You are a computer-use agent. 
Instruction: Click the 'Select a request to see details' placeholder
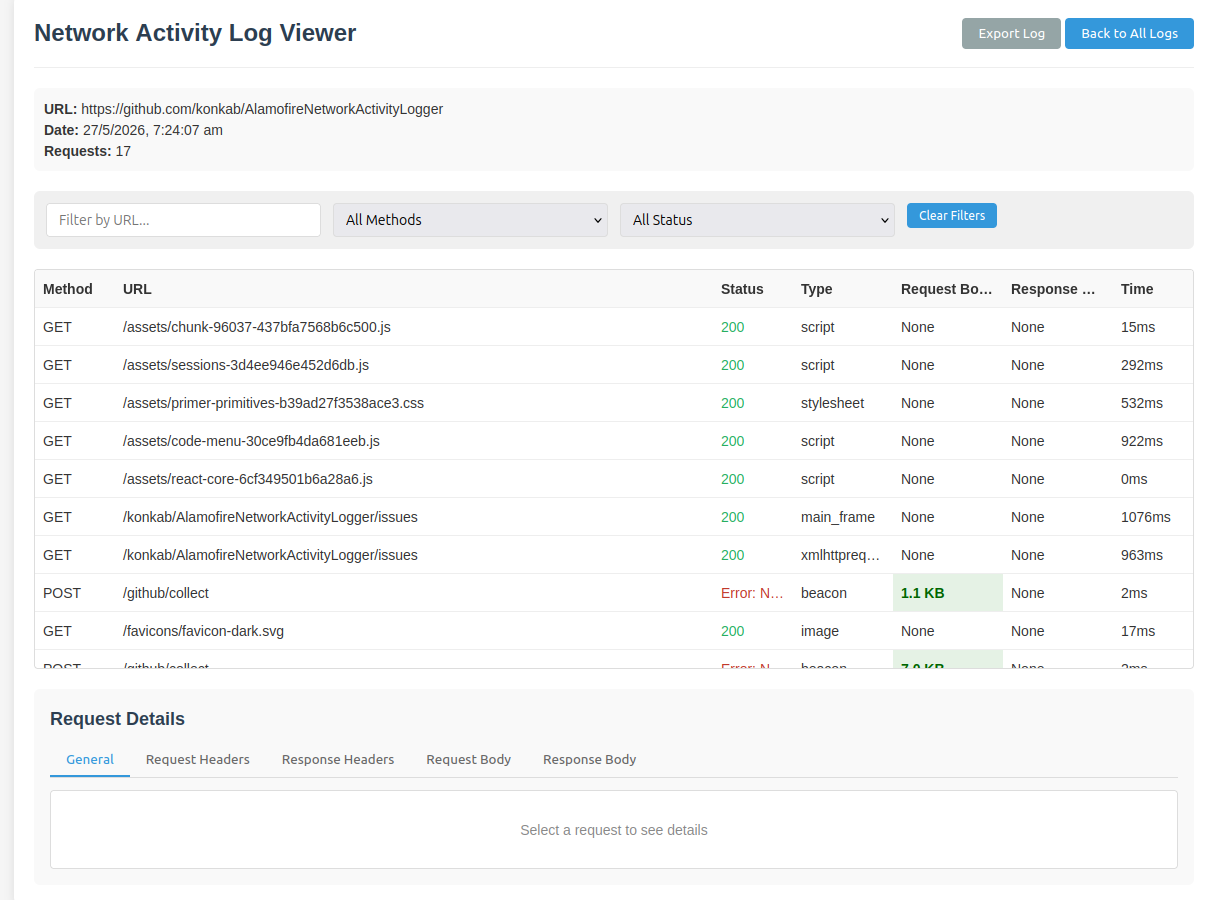point(614,830)
